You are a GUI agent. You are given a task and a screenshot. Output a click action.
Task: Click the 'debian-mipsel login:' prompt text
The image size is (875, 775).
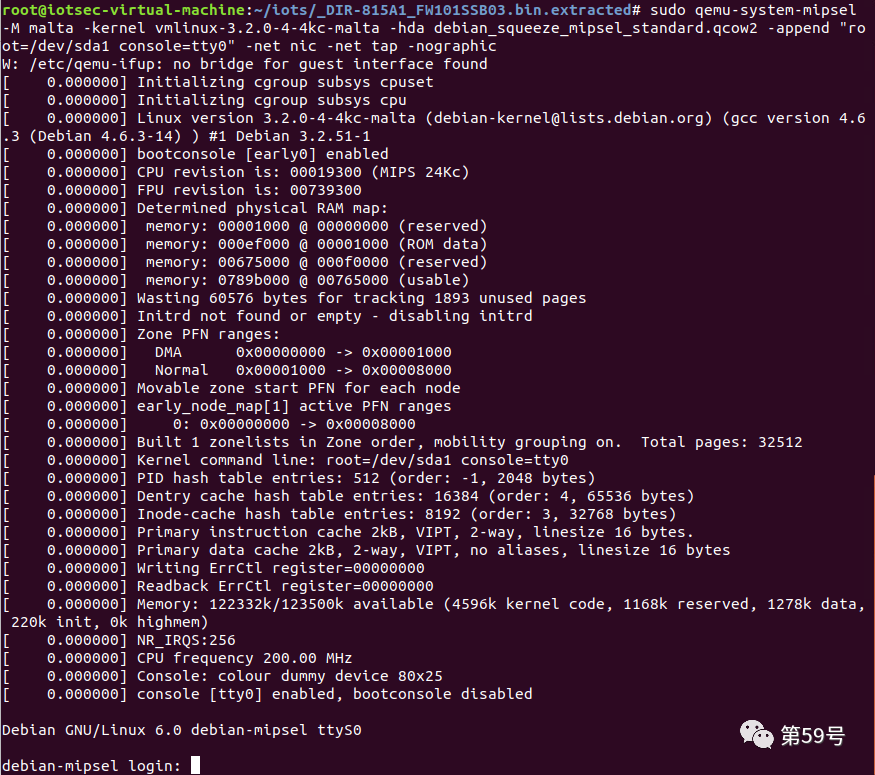[92, 766]
